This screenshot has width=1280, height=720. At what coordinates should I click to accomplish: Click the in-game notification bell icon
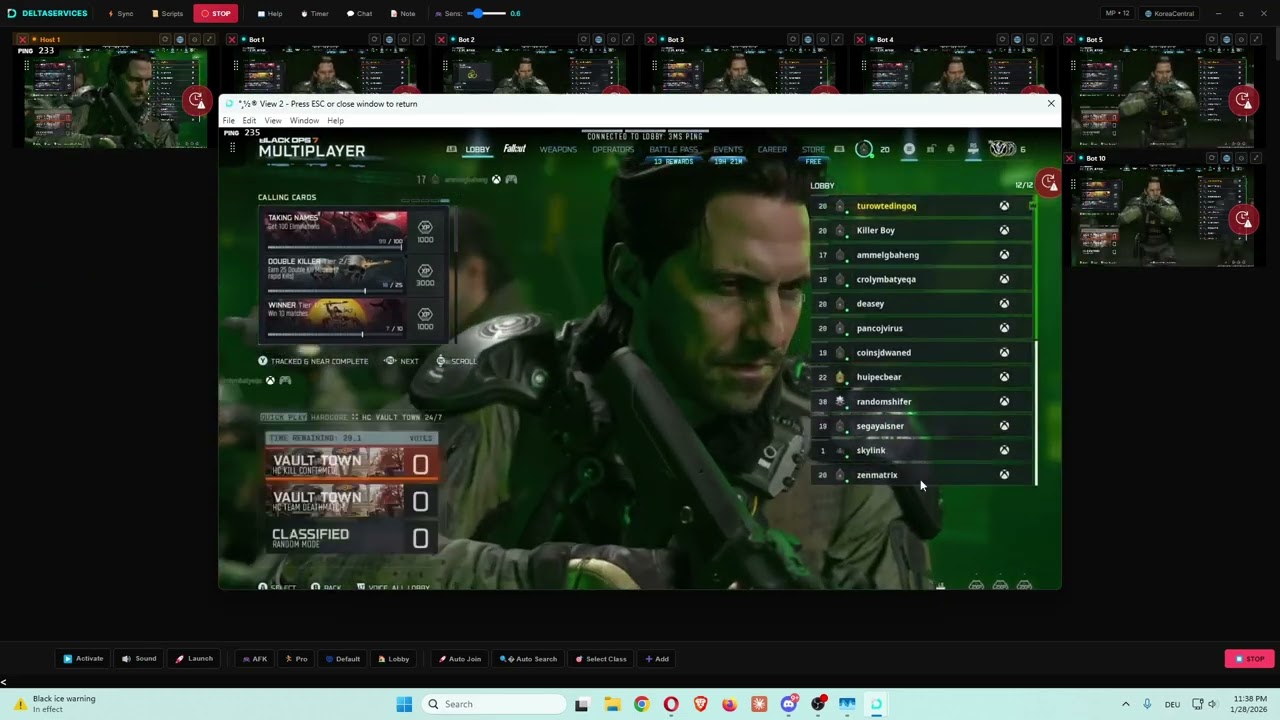pos(951,149)
